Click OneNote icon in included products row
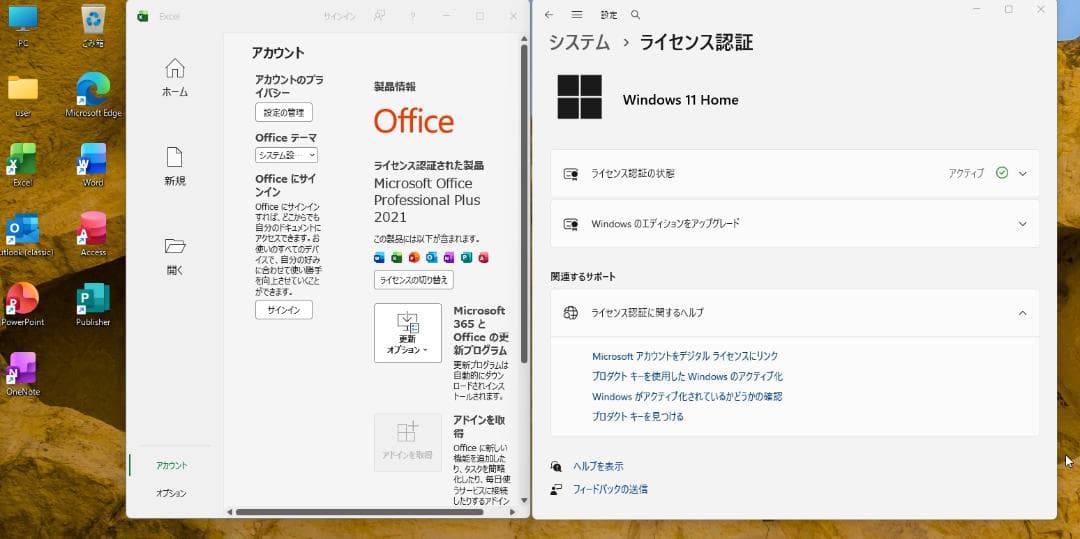The width and height of the screenshot is (1080, 539). tap(448, 257)
